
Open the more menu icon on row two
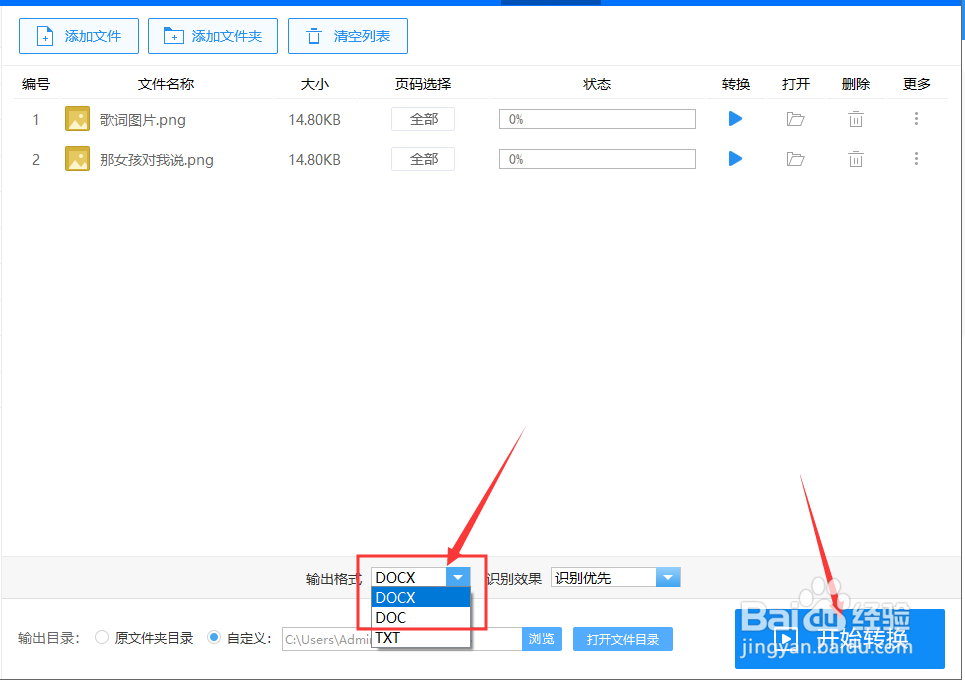click(x=916, y=158)
